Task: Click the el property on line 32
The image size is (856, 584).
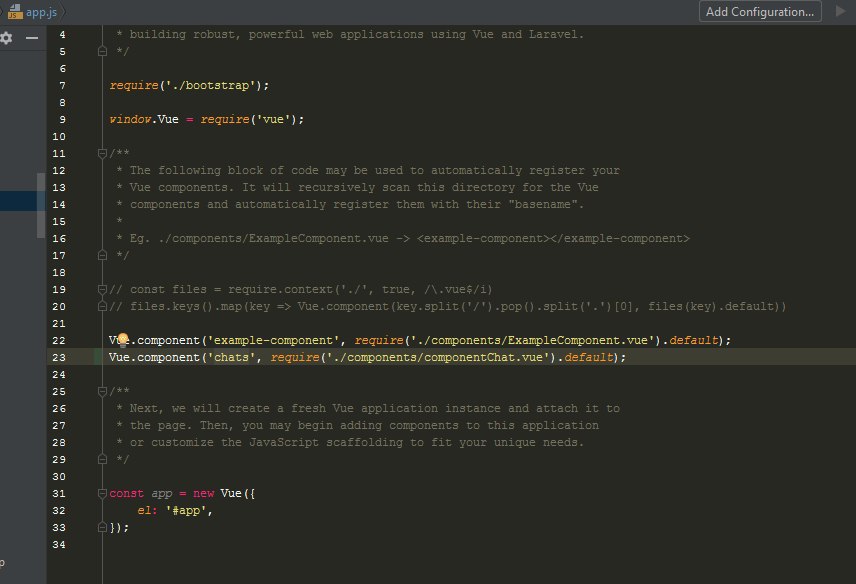Action: (144, 510)
